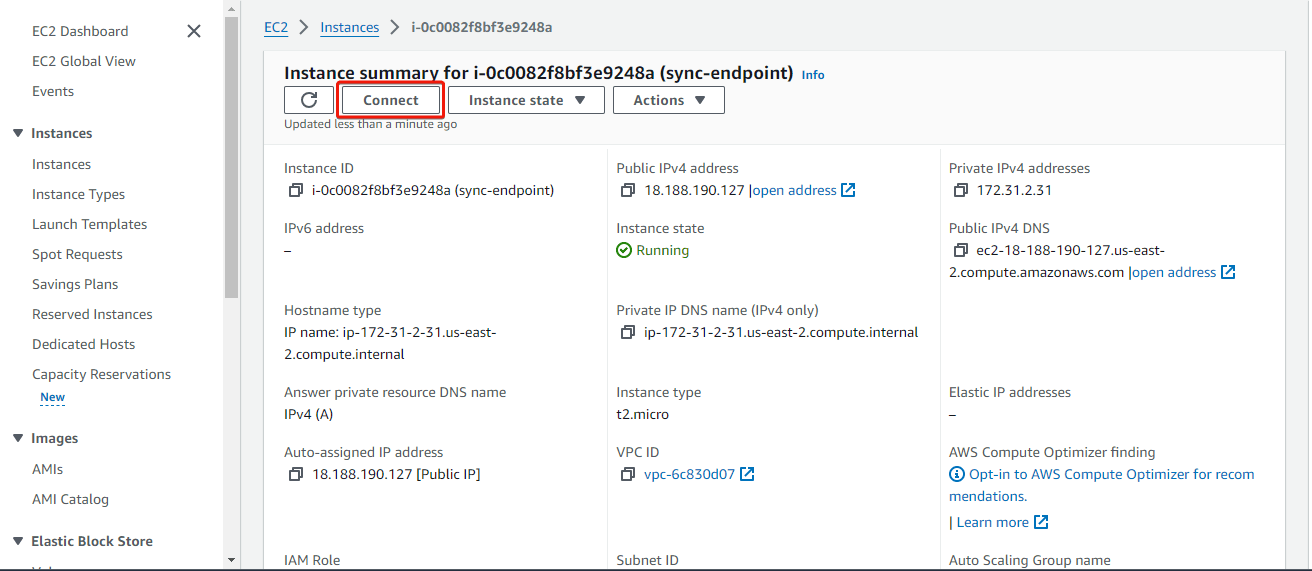The height and width of the screenshot is (571, 1312).
Task: Open the Instance state dropdown
Action: pyautogui.click(x=526, y=100)
